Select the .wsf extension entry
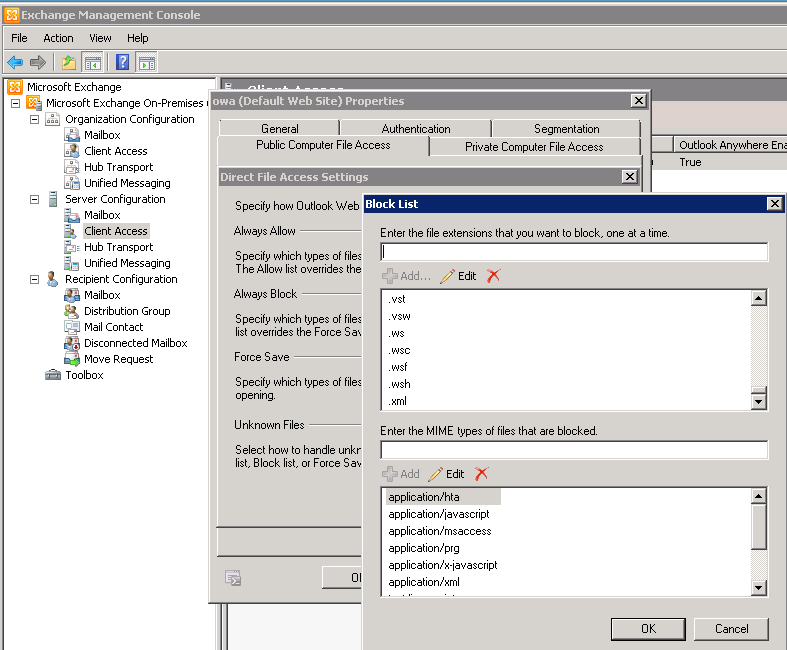 (x=398, y=367)
